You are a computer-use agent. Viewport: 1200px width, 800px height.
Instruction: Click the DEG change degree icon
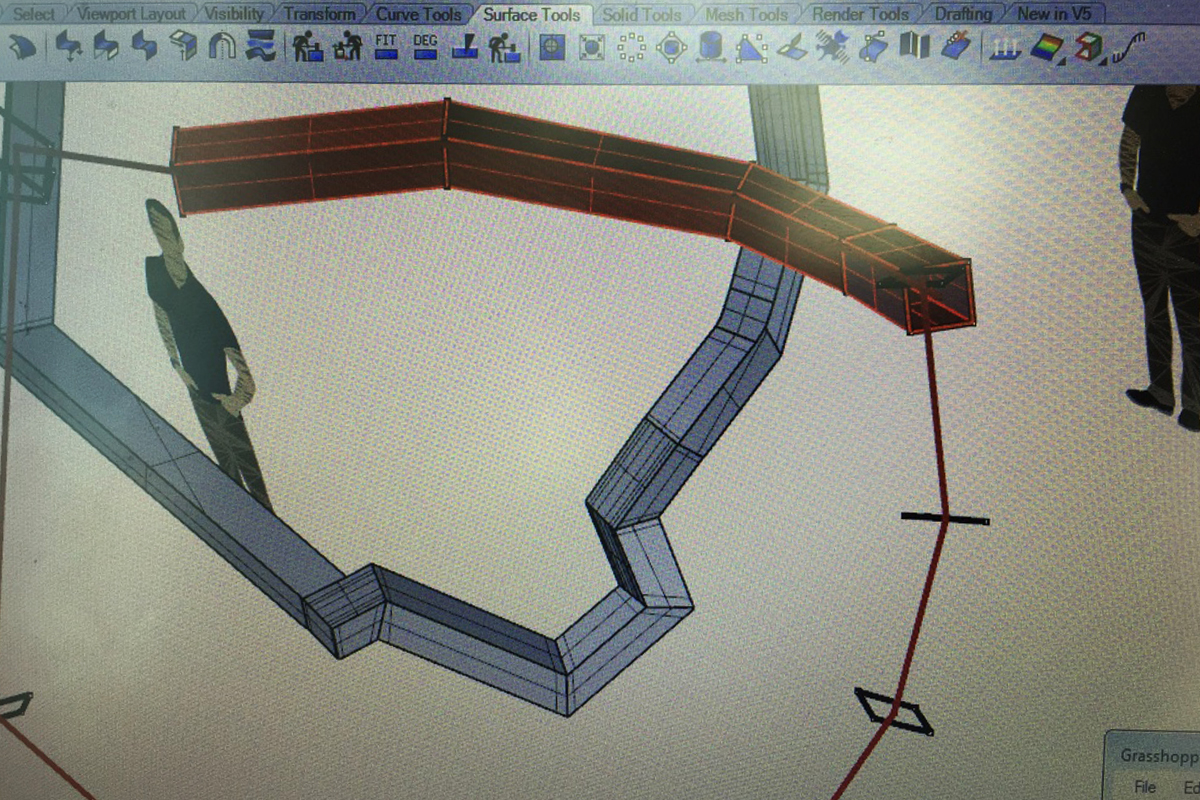[x=425, y=46]
